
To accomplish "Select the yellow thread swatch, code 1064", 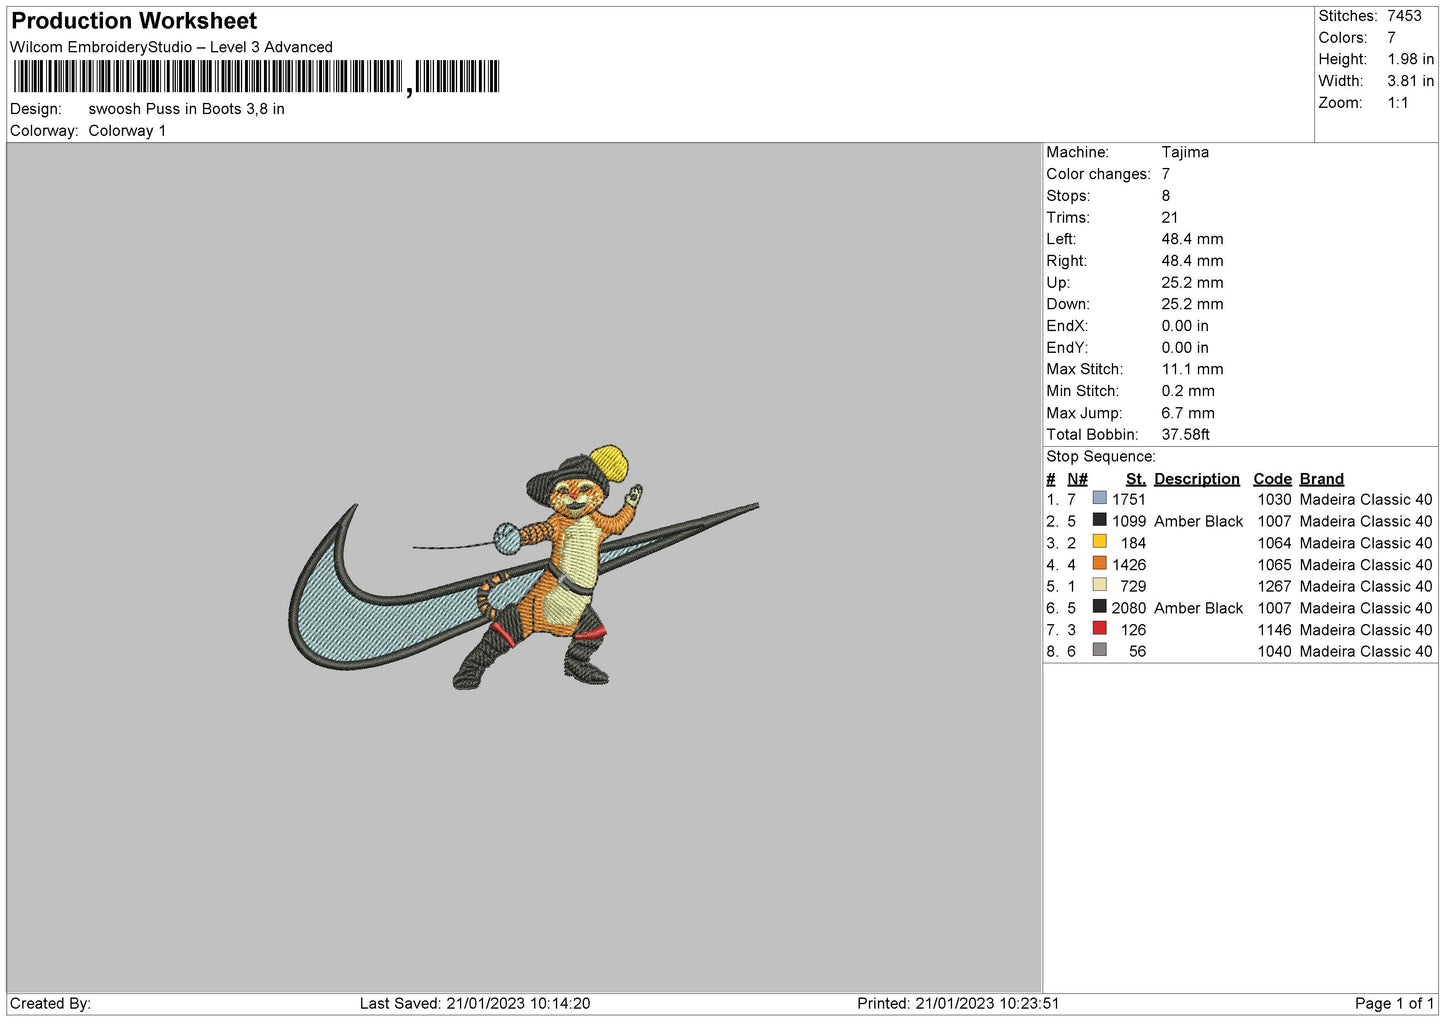I will (x=1100, y=542).
